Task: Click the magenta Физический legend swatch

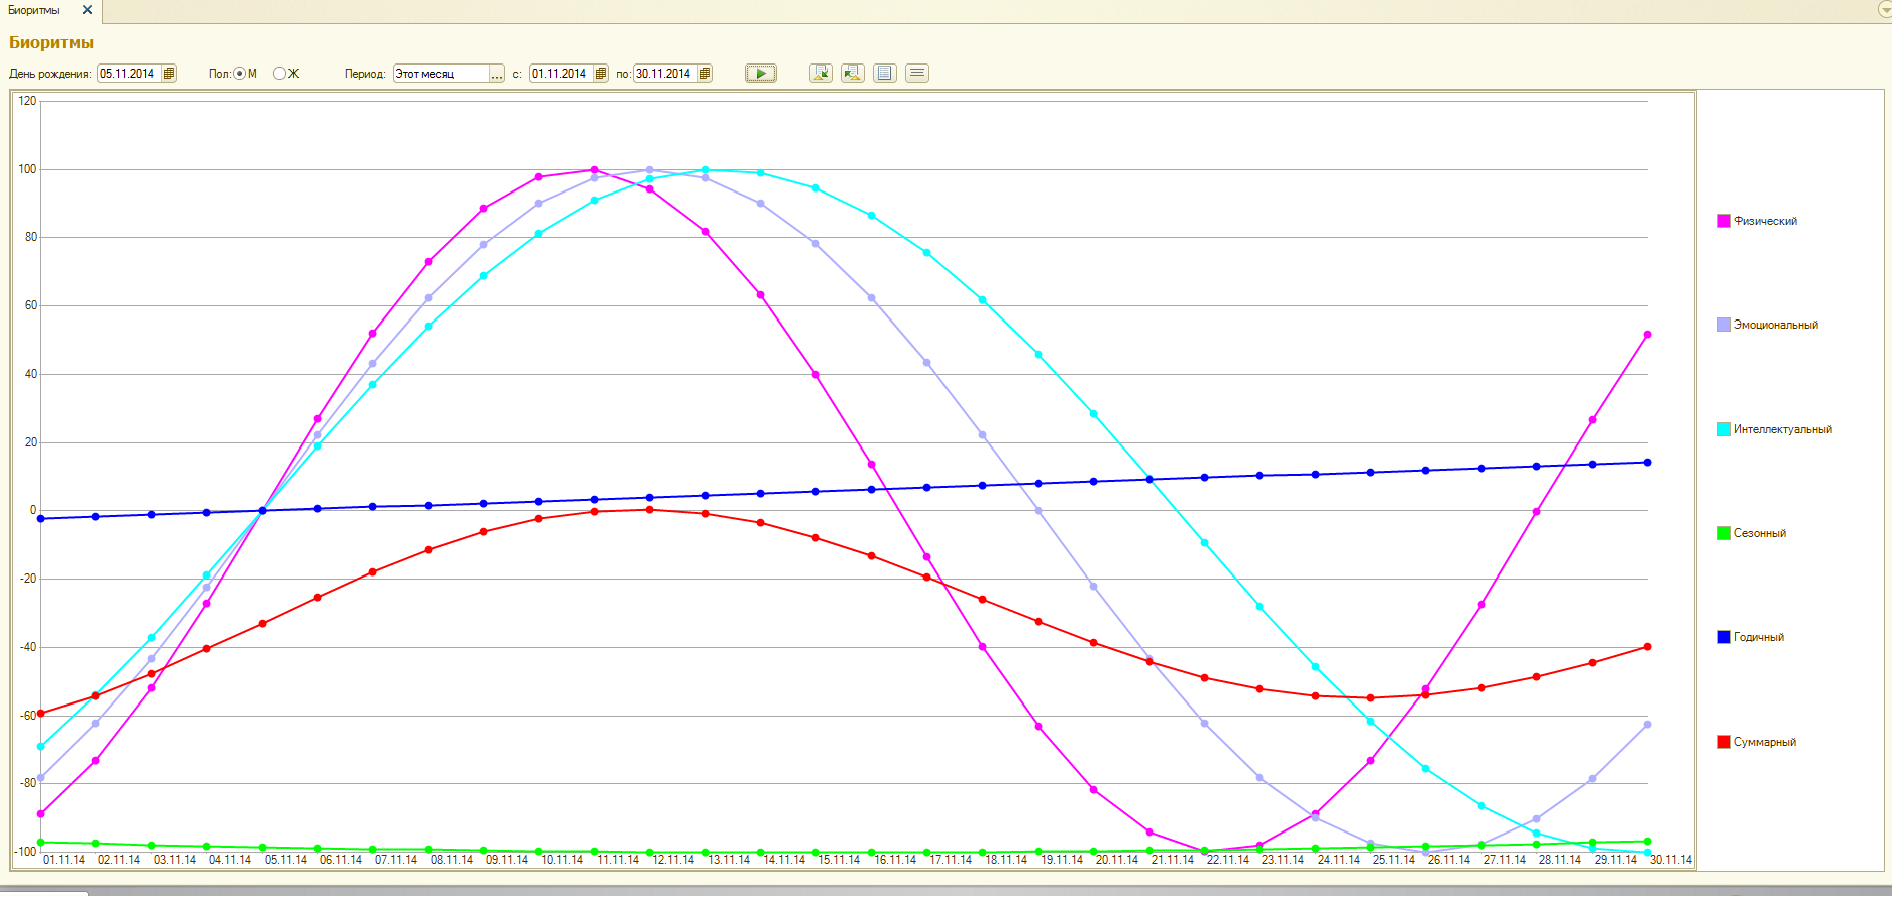Action: (1724, 221)
